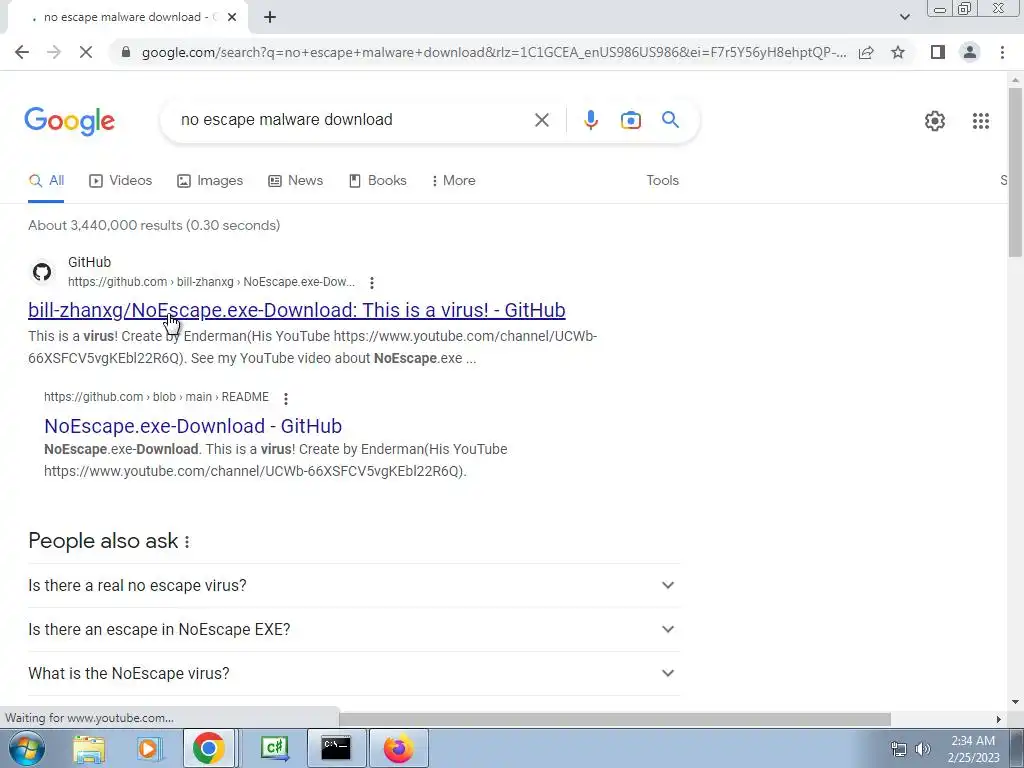Open the Command Prompt taskbar window
The height and width of the screenshot is (768, 1024).
(336, 748)
